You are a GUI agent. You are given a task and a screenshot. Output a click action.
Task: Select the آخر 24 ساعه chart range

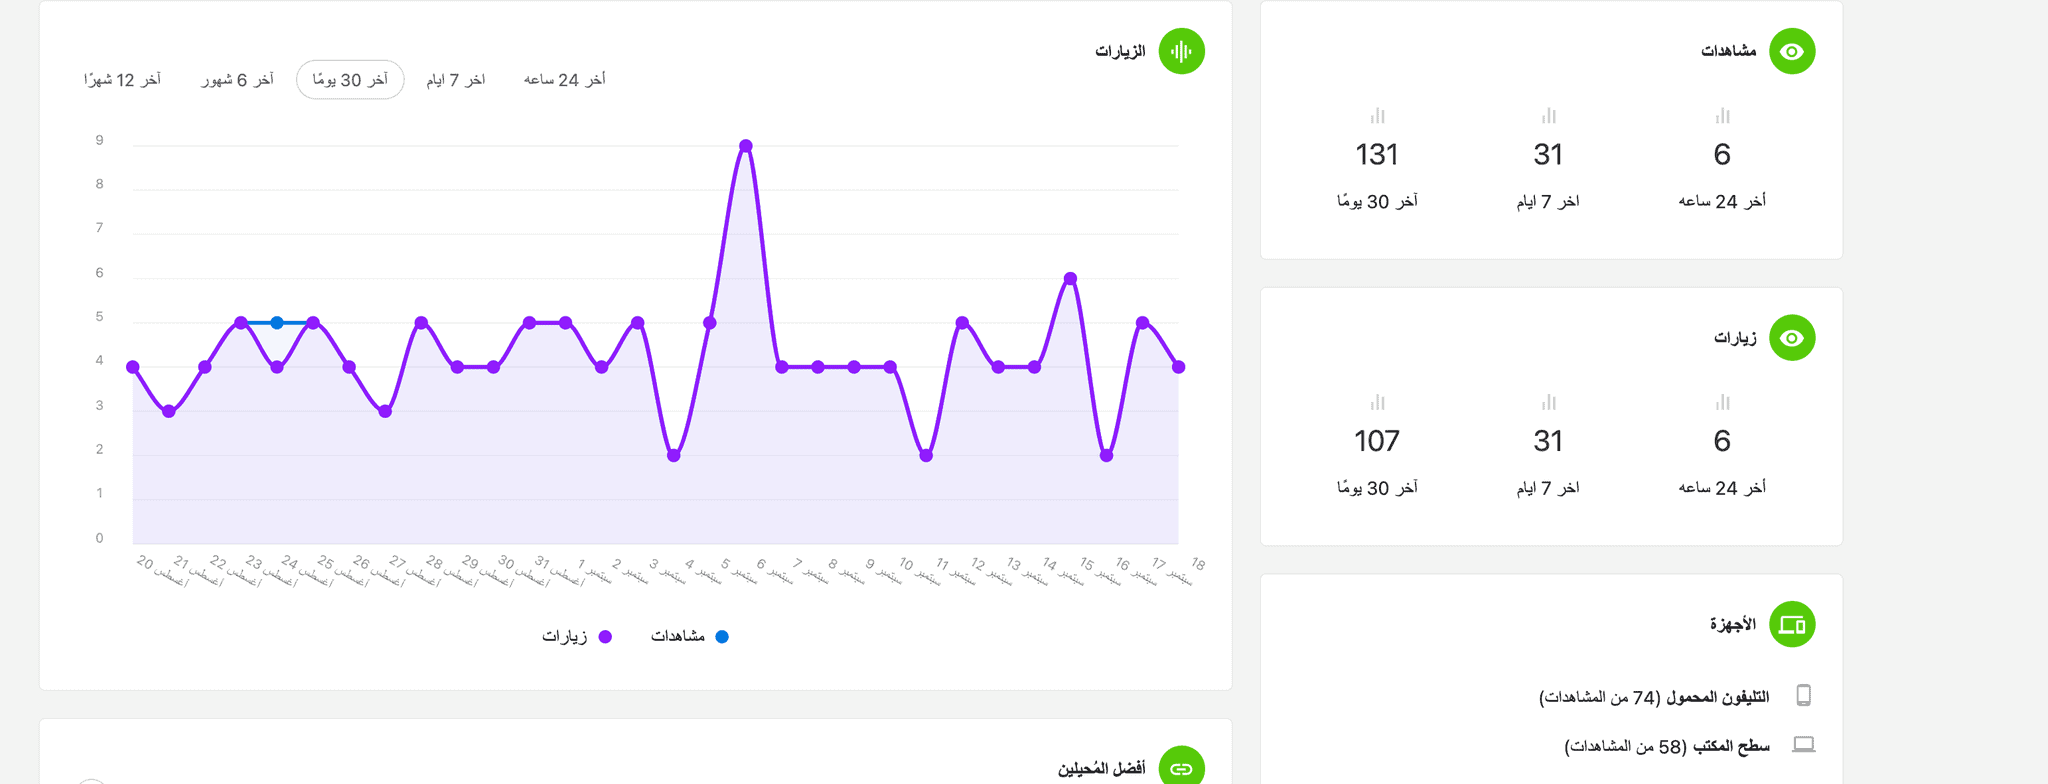click(564, 80)
